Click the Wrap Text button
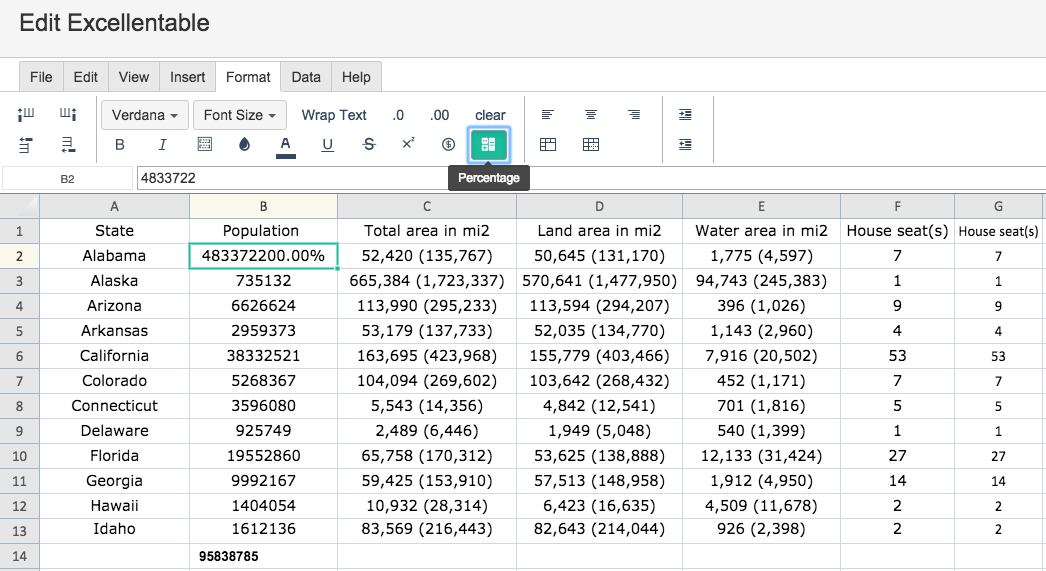Image resolution: width=1046 pixels, height=571 pixels. pyautogui.click(x=334, y=115)
